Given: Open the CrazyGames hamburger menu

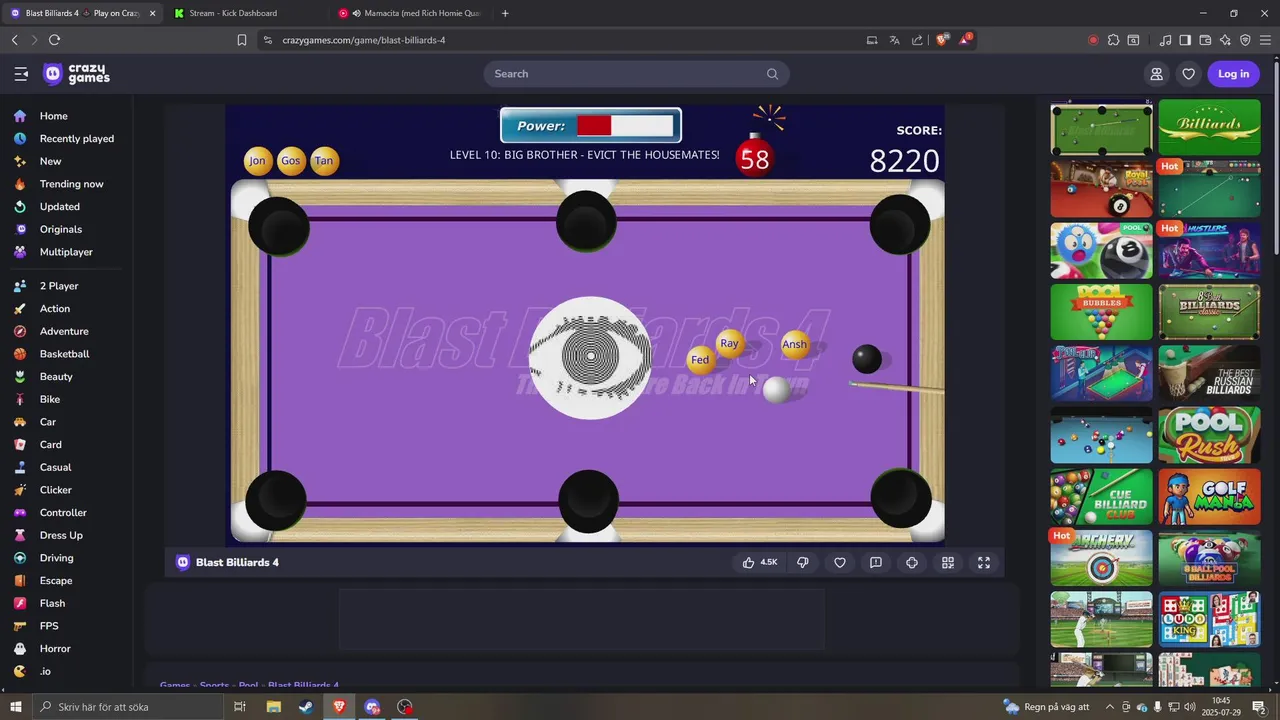Looking at the screenshot, I should click(21, 74).
